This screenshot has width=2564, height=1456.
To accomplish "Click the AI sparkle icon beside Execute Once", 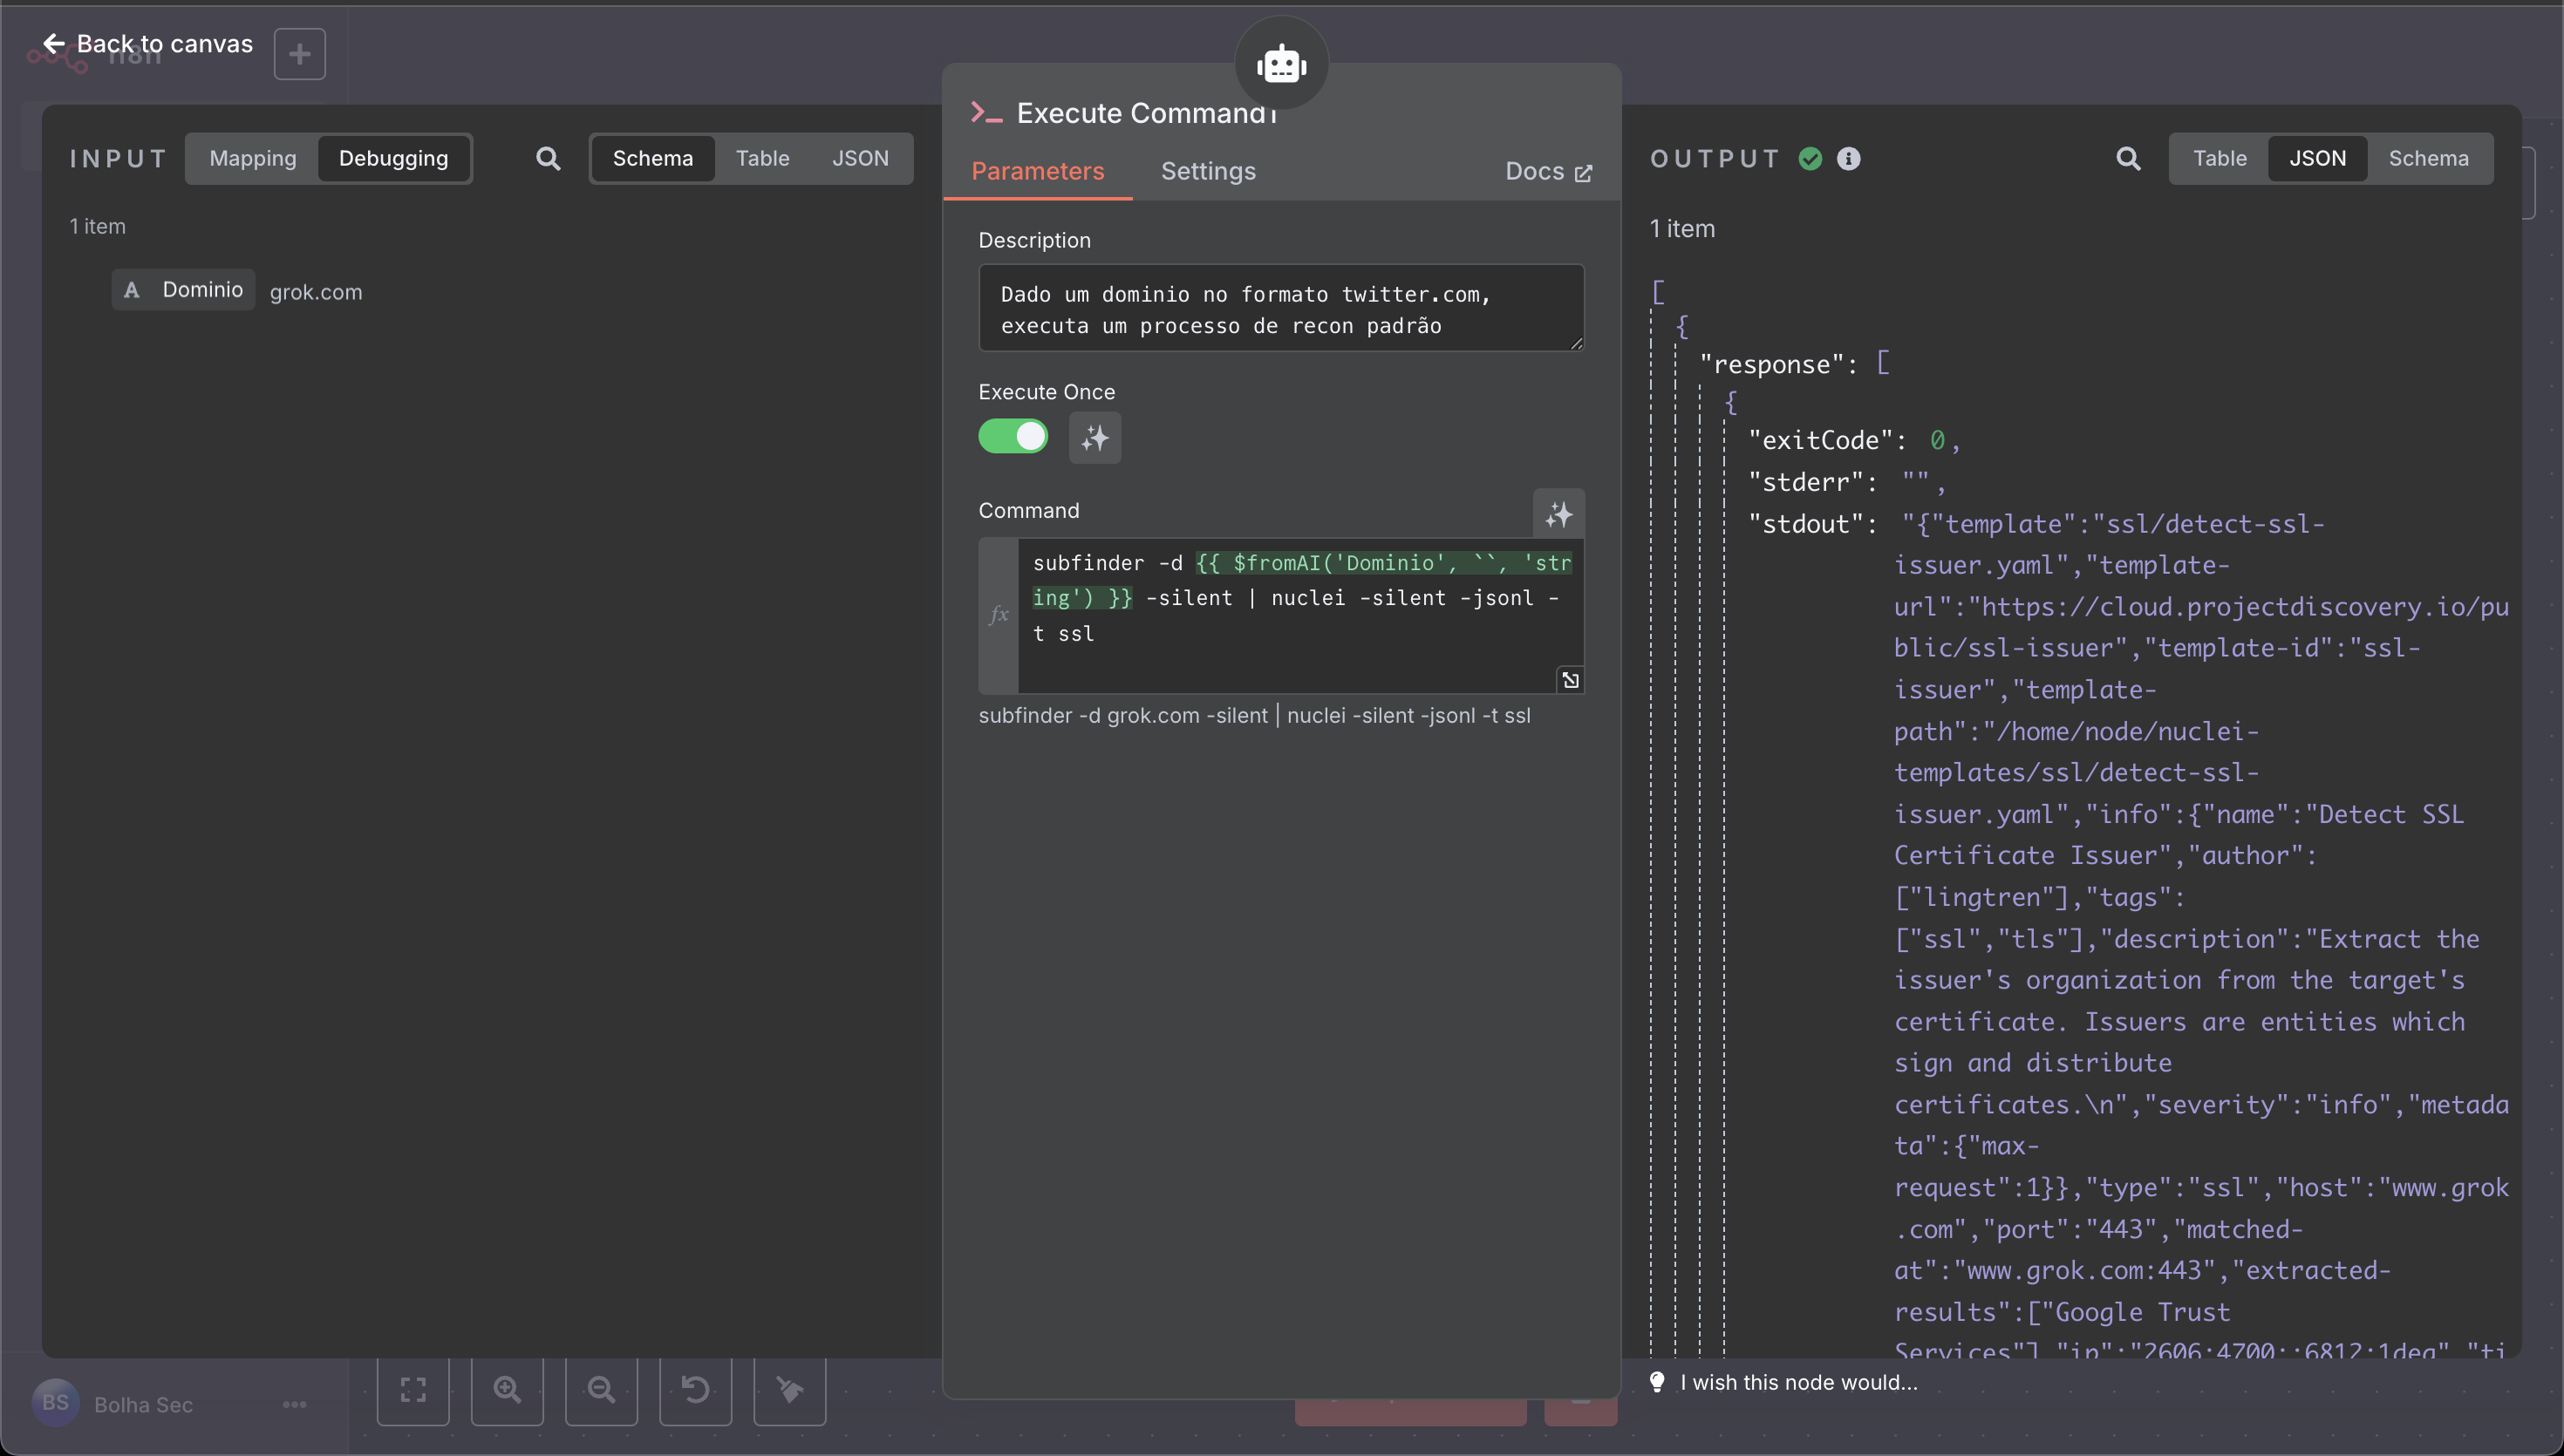I will [x=1095, y=438].
